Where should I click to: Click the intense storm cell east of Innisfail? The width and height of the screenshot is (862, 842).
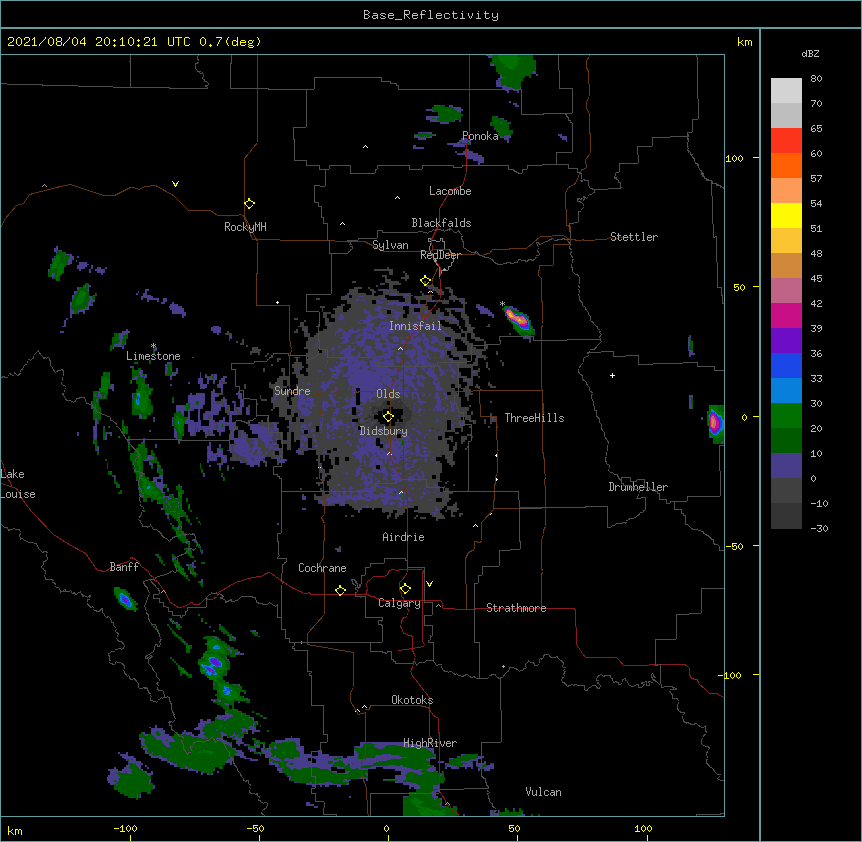tap(518, 320)
